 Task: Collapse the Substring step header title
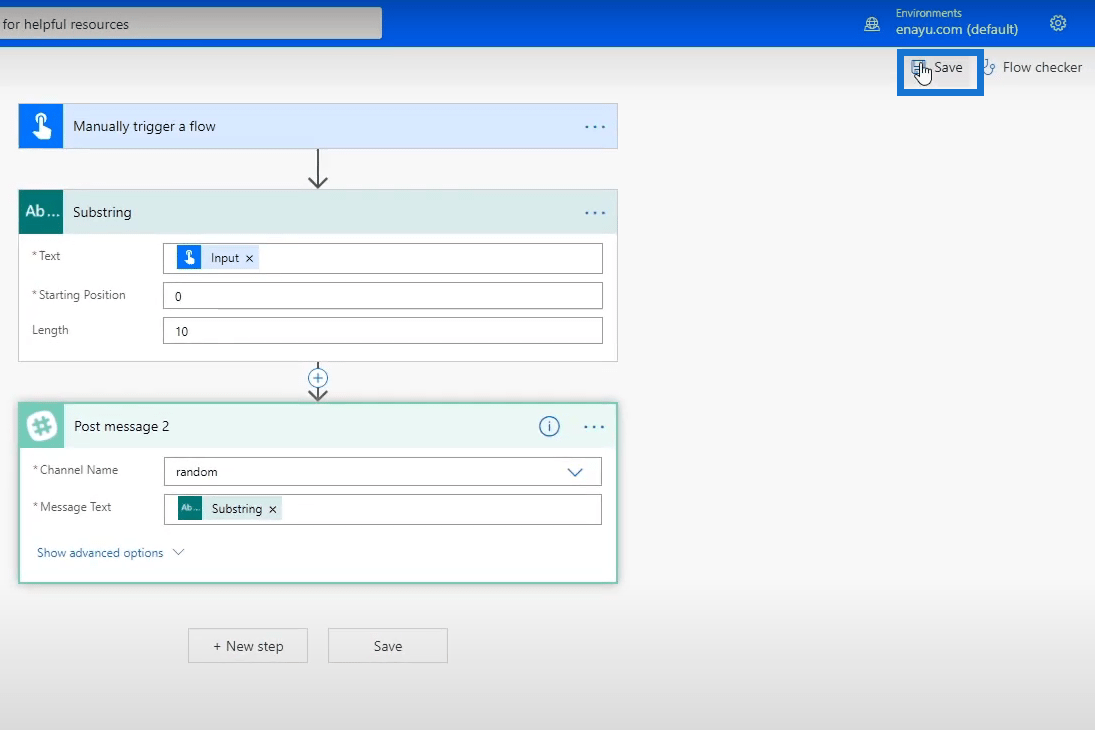pos(102,212)
